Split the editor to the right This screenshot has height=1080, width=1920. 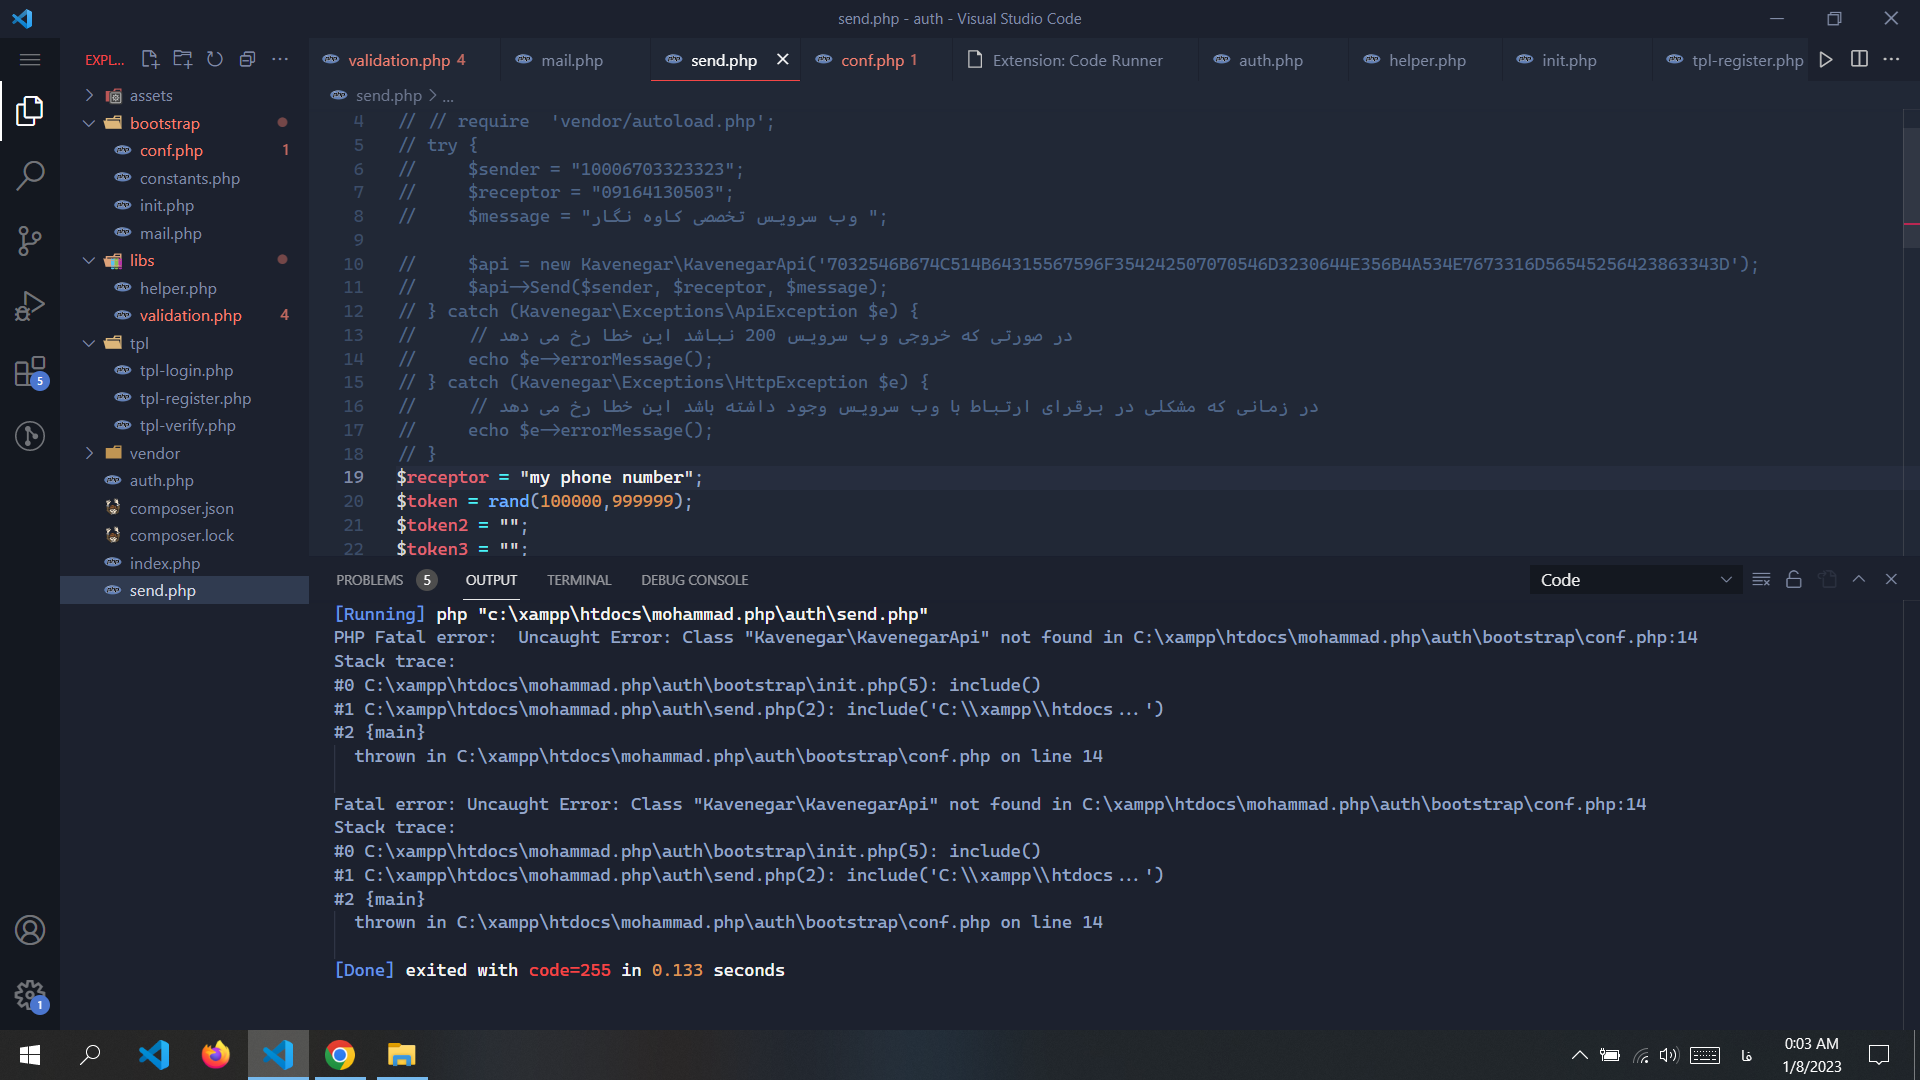(1859, 60)
